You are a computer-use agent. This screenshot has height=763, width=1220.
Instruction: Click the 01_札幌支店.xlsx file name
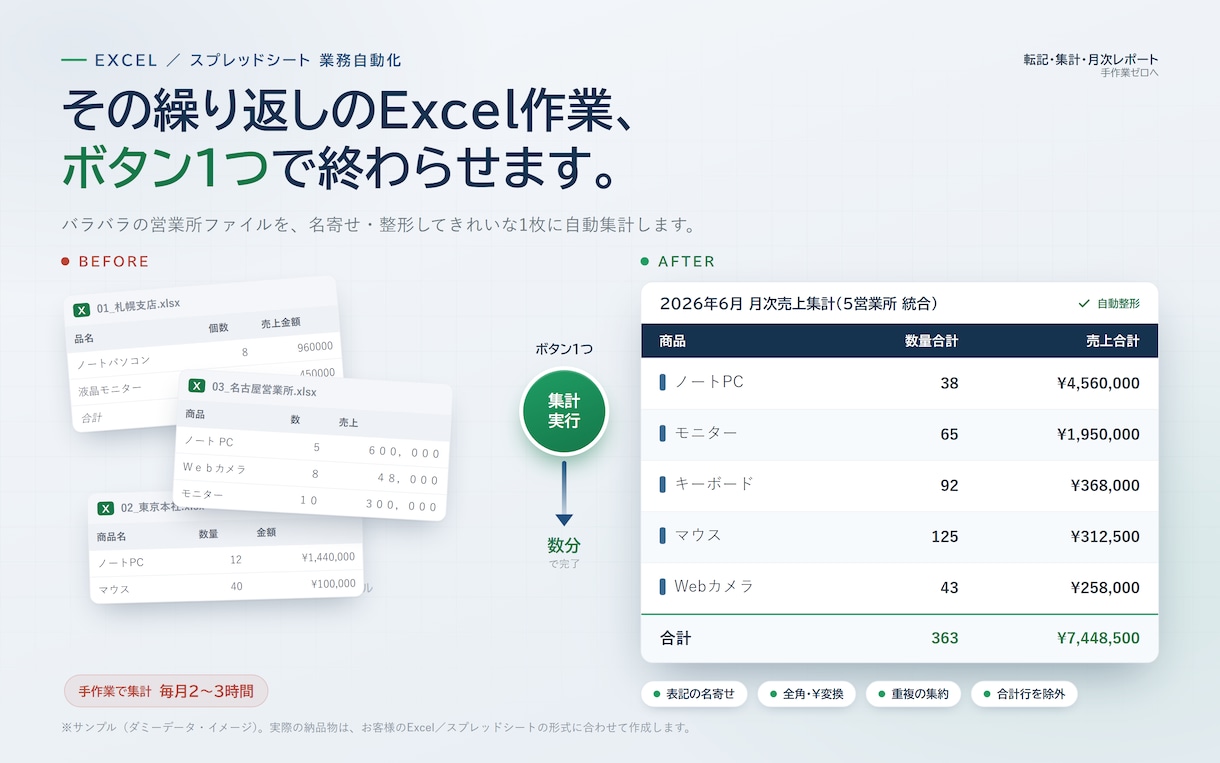click(138, 306)
